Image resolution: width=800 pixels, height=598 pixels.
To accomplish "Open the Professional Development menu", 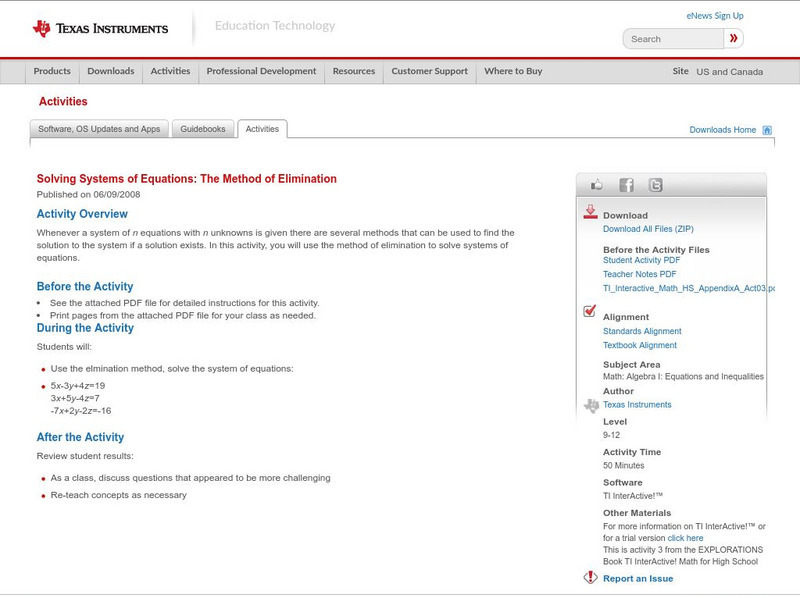I will click(261, 71).
